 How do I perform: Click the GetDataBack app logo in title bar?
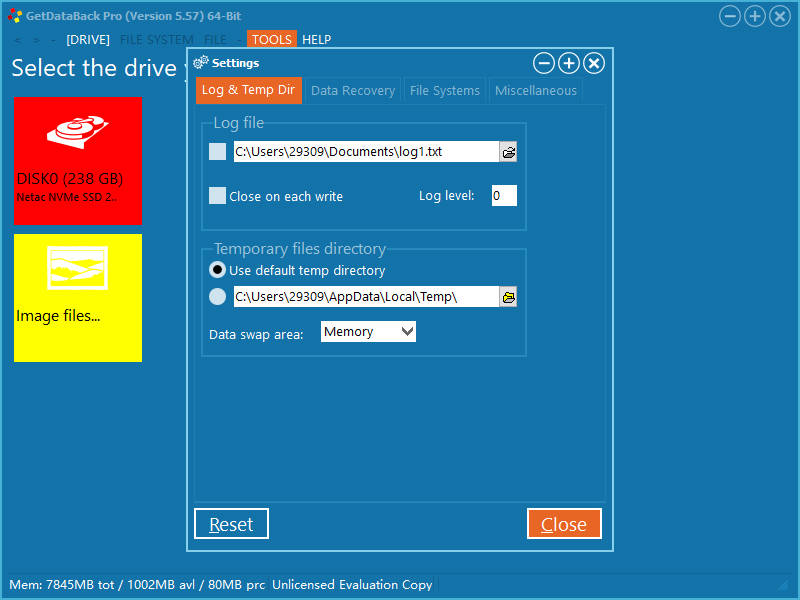point(14,16)
